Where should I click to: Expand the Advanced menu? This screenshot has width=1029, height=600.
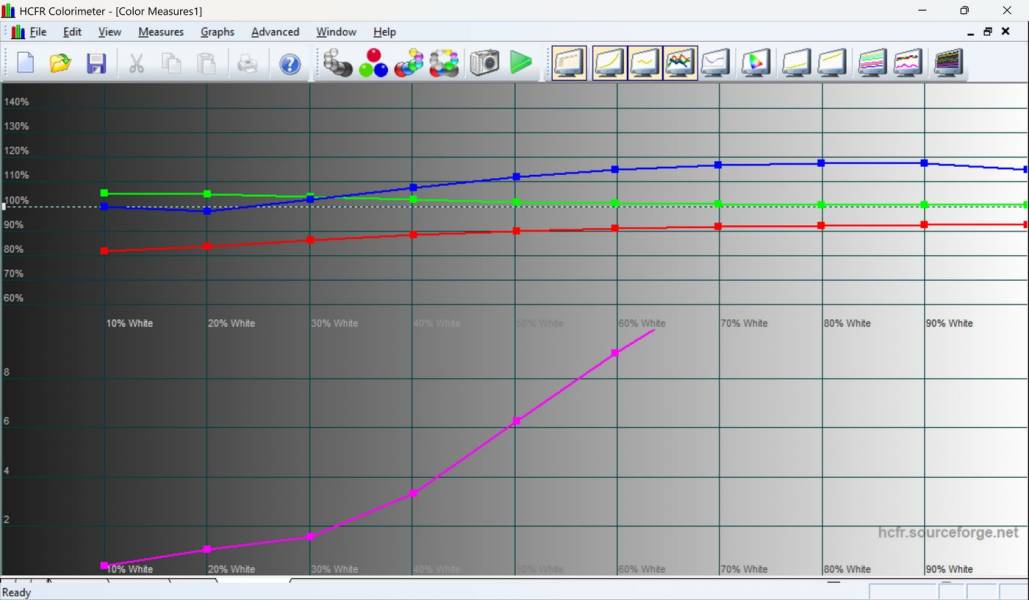275,32
